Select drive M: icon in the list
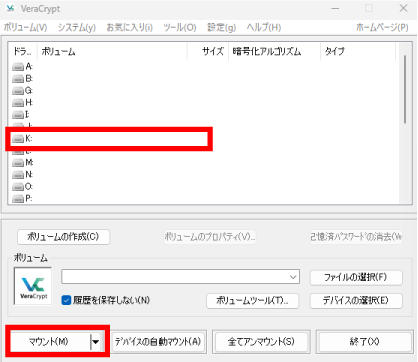Image resolution: width=418 pixels, height=362 pixels. click(x=18, y=163)
